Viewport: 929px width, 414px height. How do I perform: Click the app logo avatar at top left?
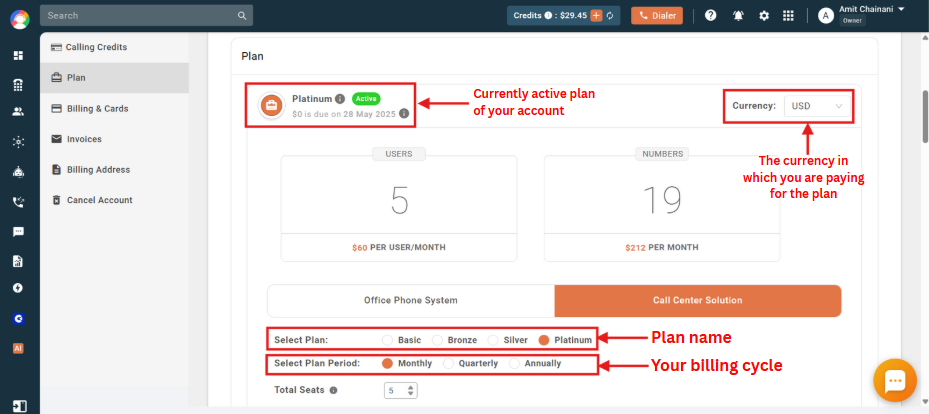point(20,19)
